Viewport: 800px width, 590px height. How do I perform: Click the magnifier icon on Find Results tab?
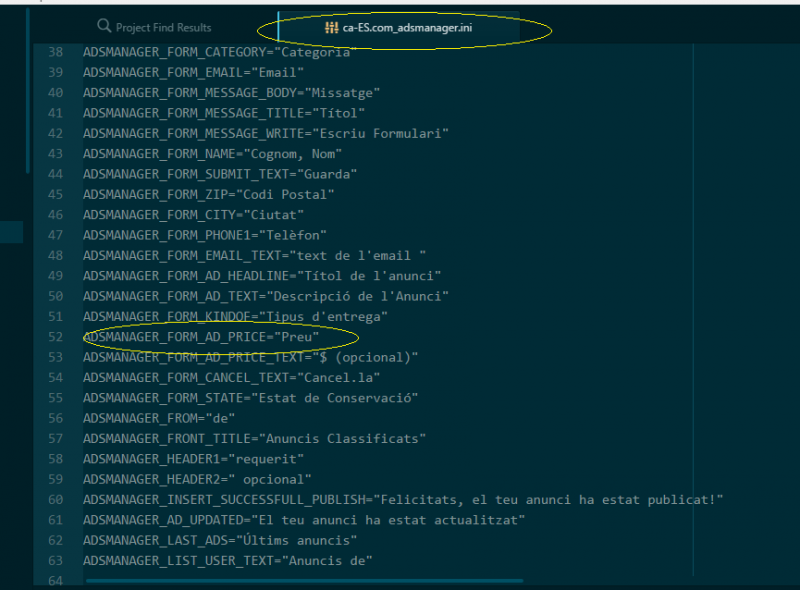click(104, 26)
